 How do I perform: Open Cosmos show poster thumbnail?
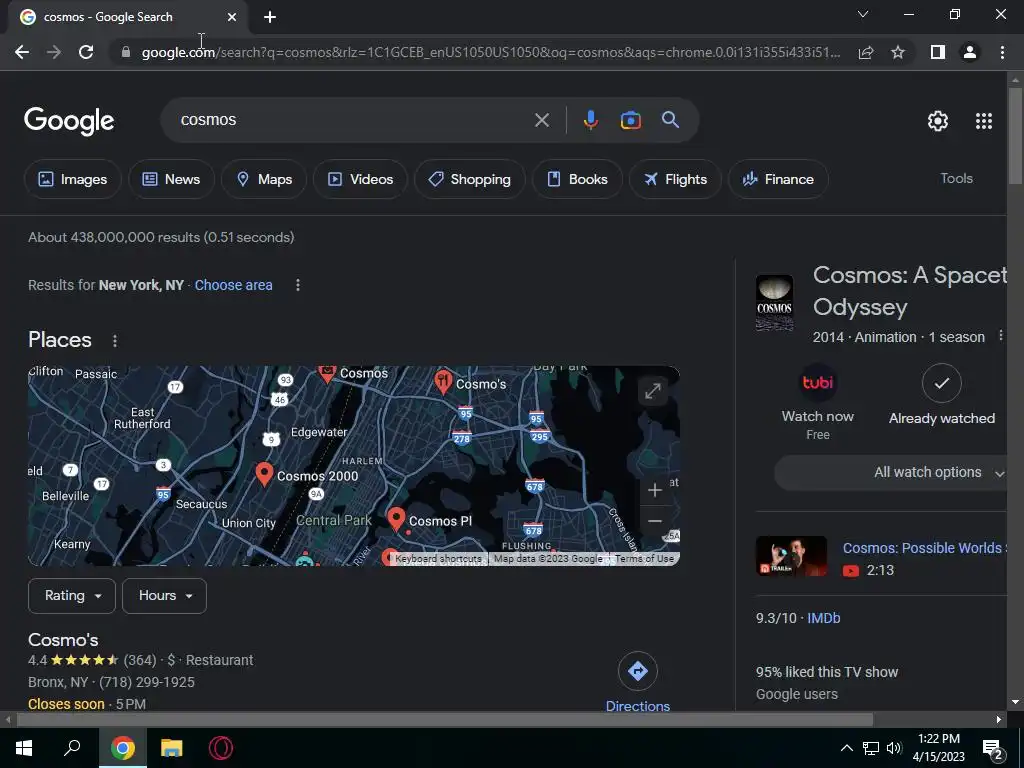tap(775, 303)
